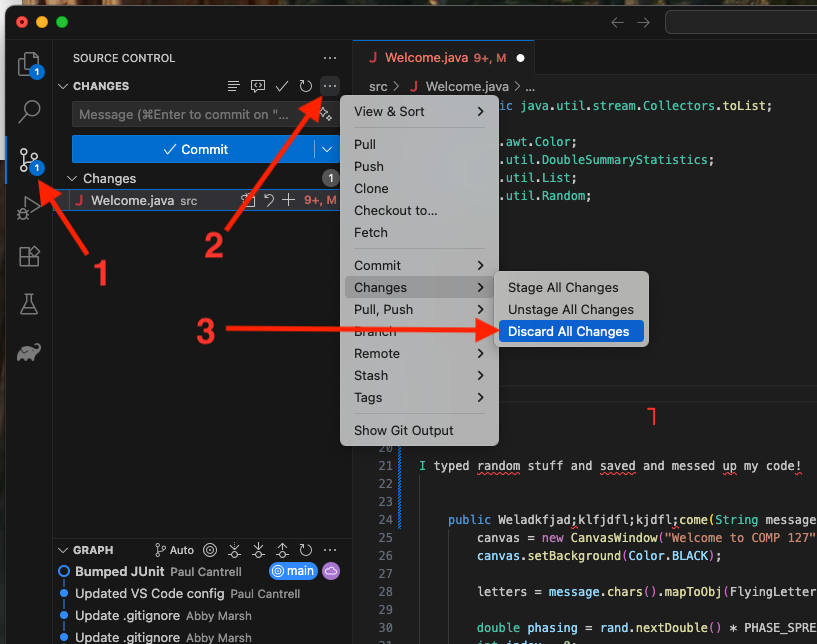Open the Explorer view icon

pyautogui.click(x=29, y=65)
